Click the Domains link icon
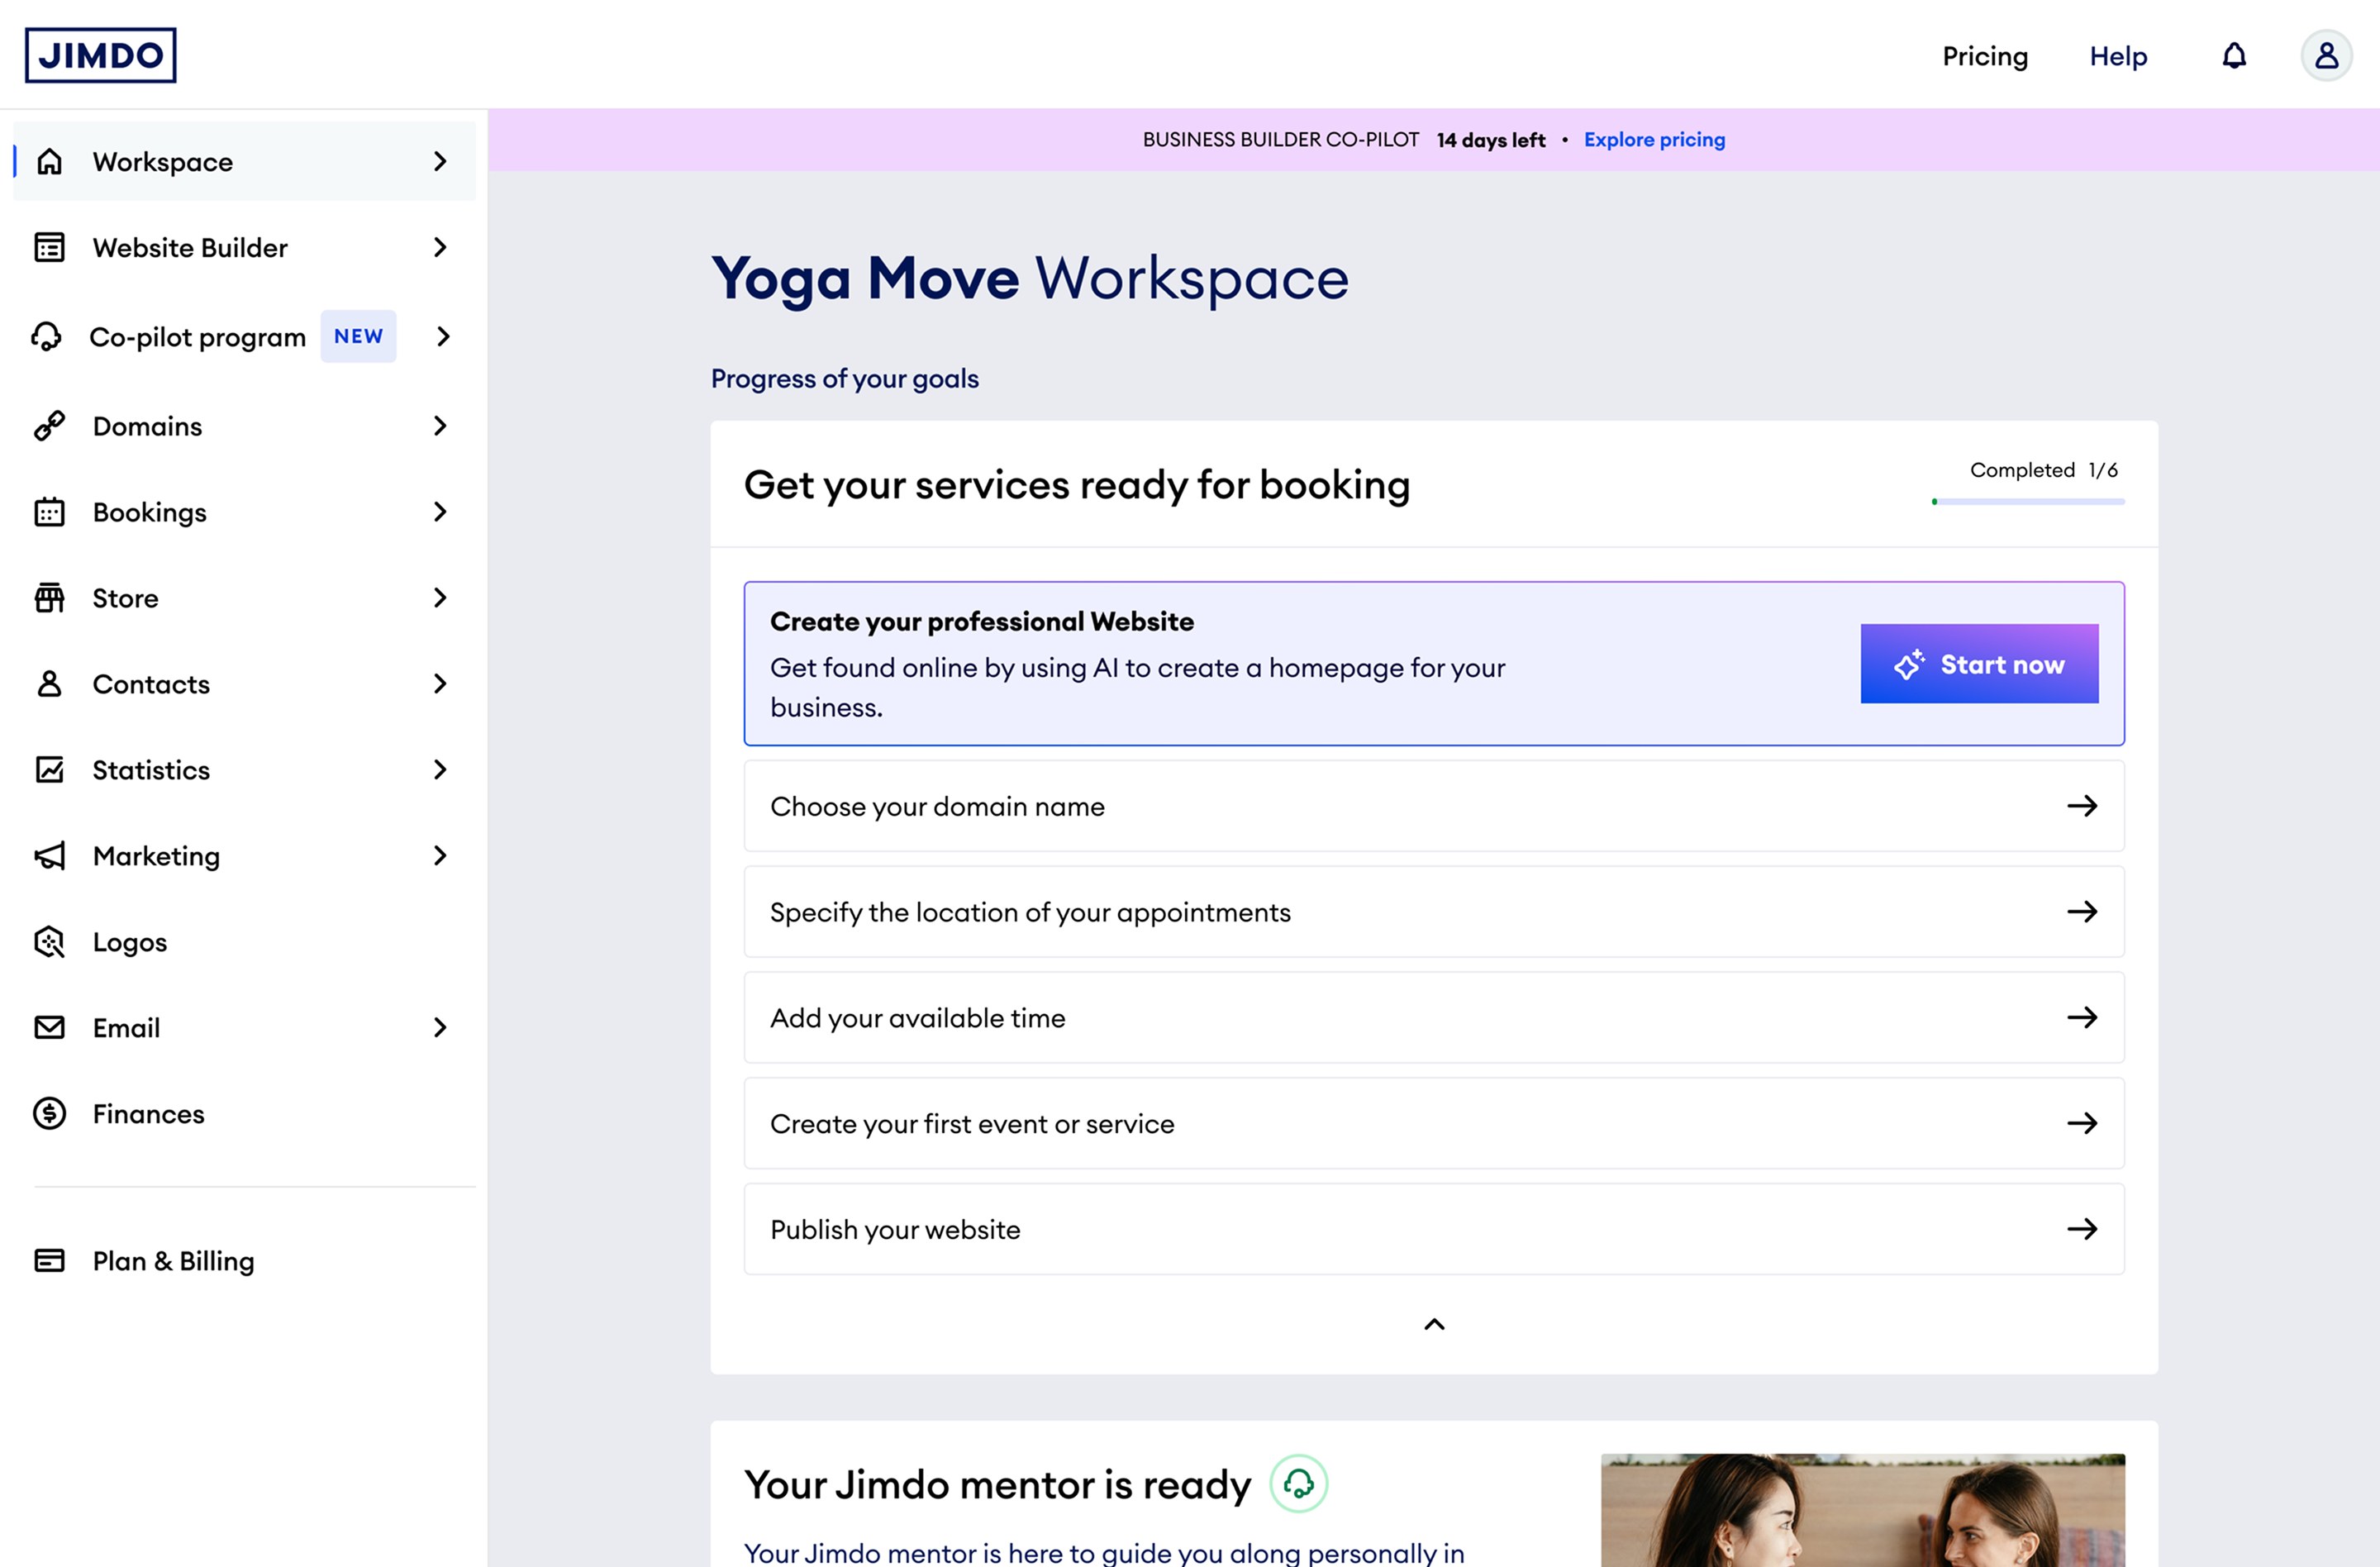 [49, 425]
